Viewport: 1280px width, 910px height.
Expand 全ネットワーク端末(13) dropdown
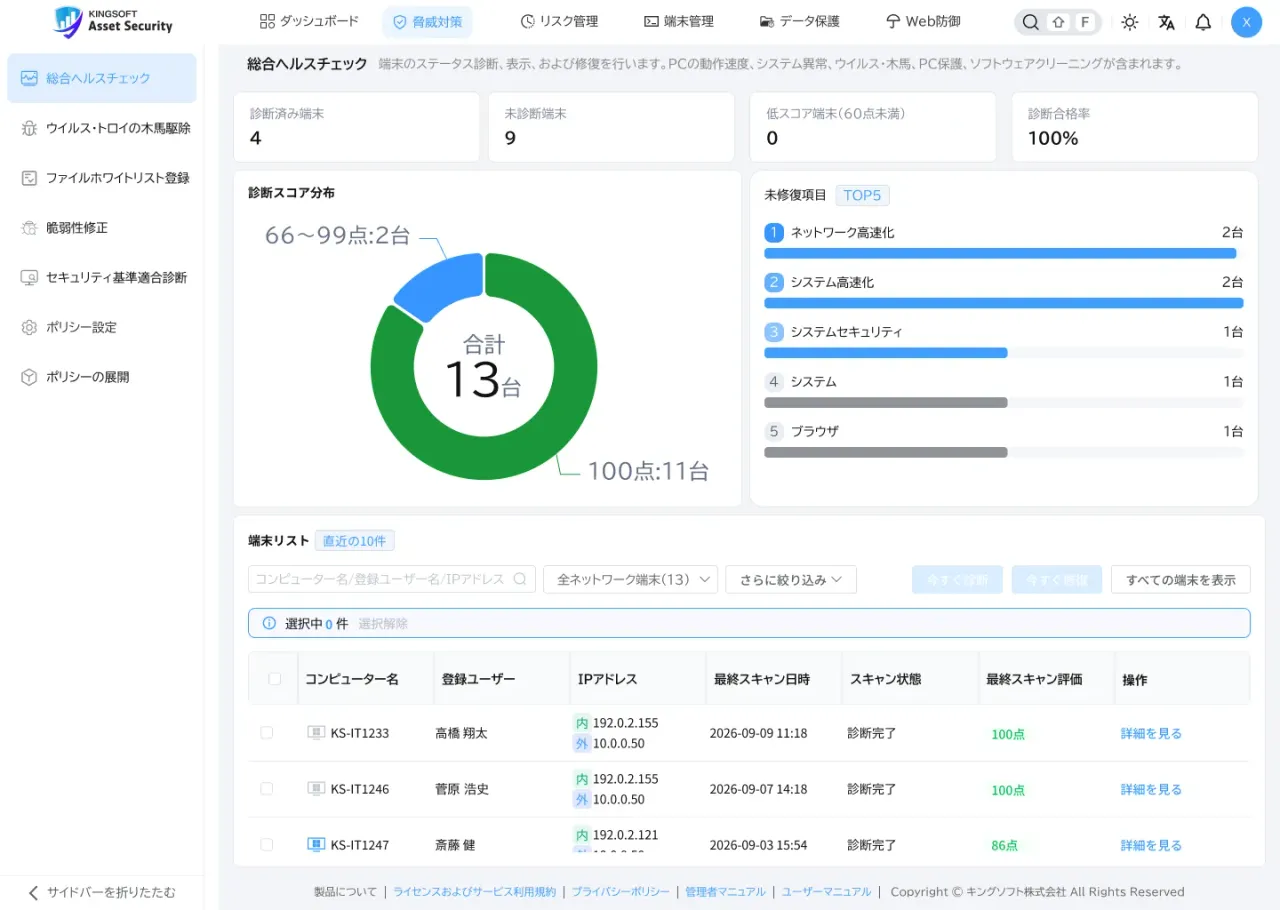(x=630, y=579)
